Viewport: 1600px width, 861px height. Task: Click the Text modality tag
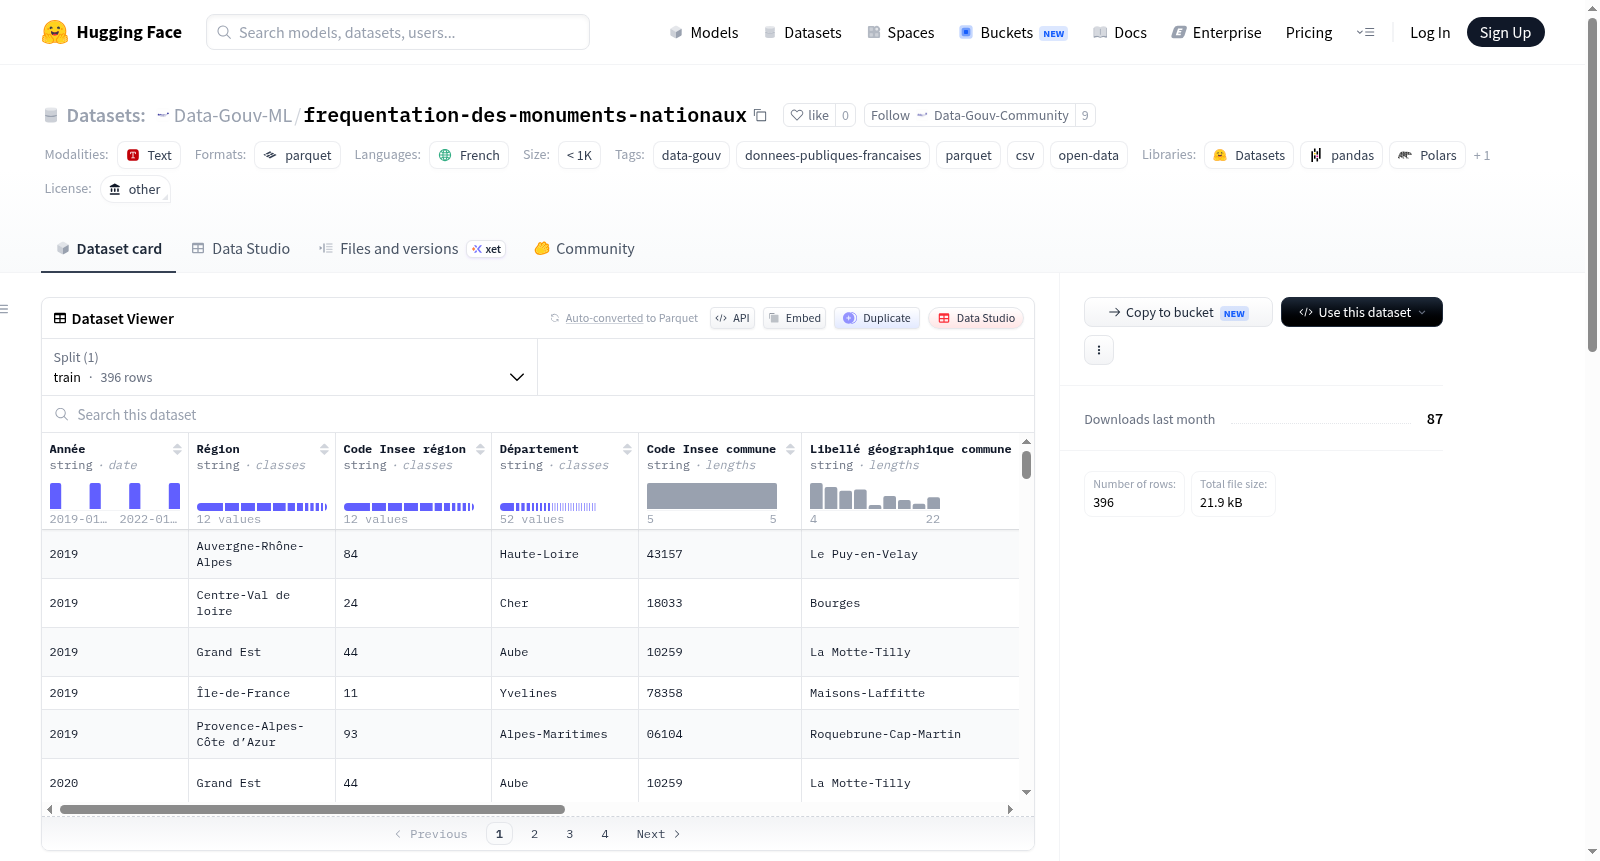click(149, 155)
